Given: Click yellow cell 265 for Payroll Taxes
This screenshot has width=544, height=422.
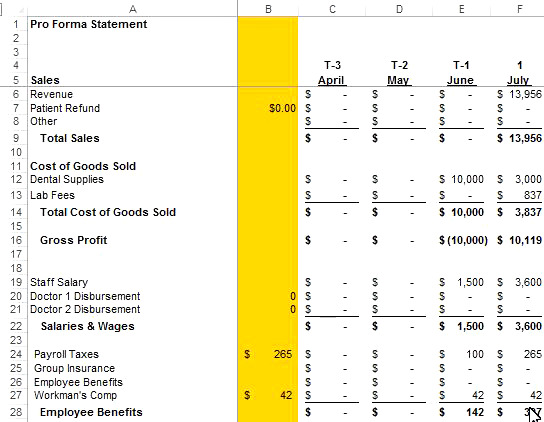Looking at the screenshot, I should [x=268, y=354].
